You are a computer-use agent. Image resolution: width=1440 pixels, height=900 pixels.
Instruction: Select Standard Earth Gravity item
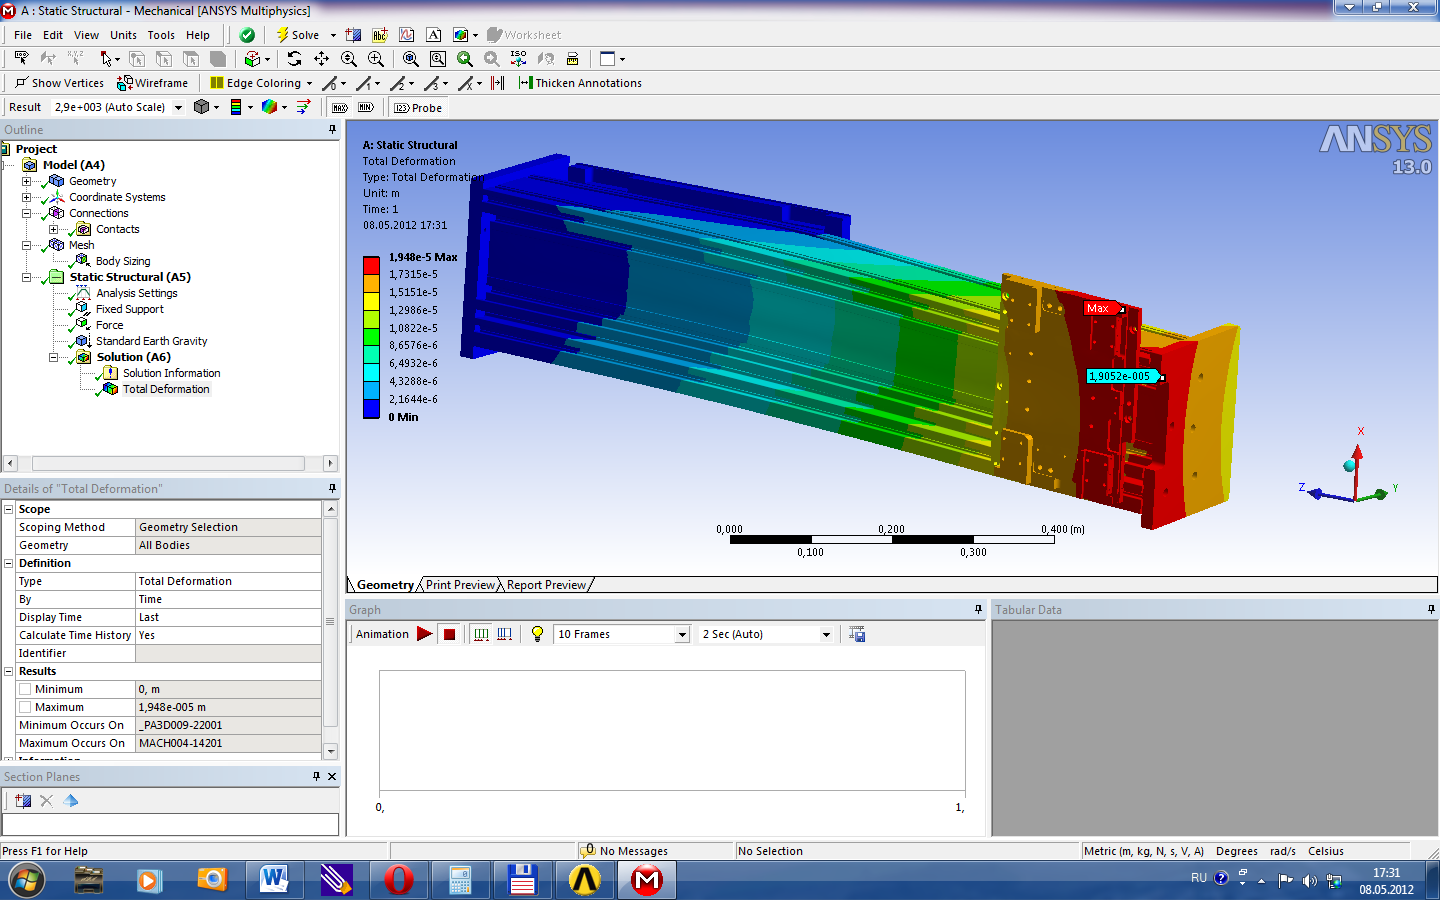click(151, 341)
